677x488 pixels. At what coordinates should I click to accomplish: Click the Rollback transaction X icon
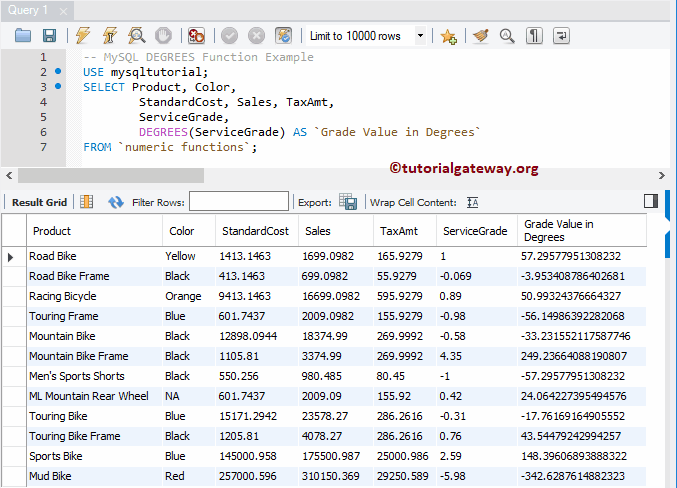(256, 36)
